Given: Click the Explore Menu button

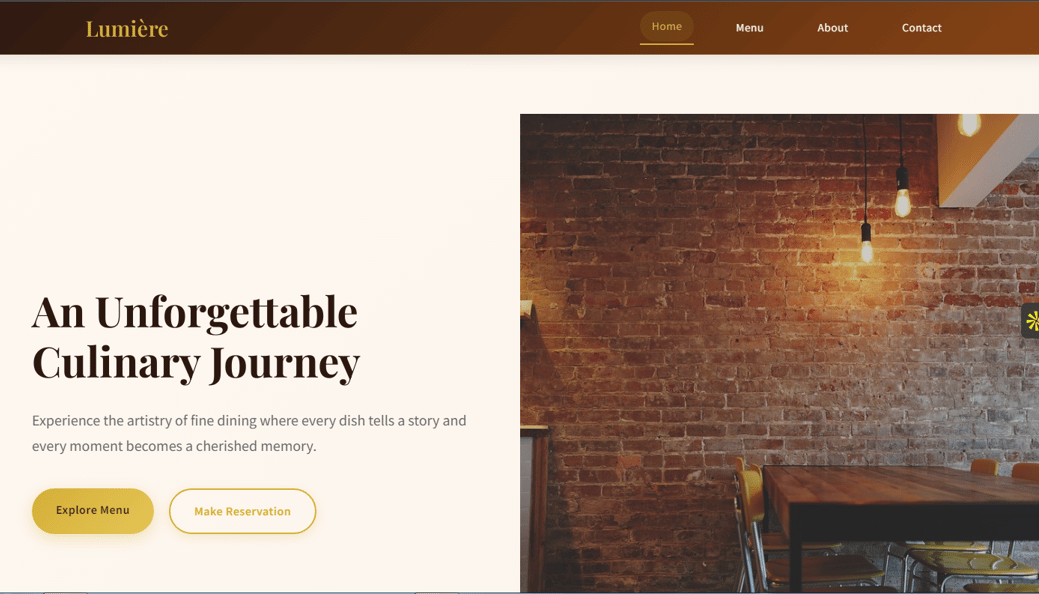Looking at the screenshot, I should tap(93, 510).
